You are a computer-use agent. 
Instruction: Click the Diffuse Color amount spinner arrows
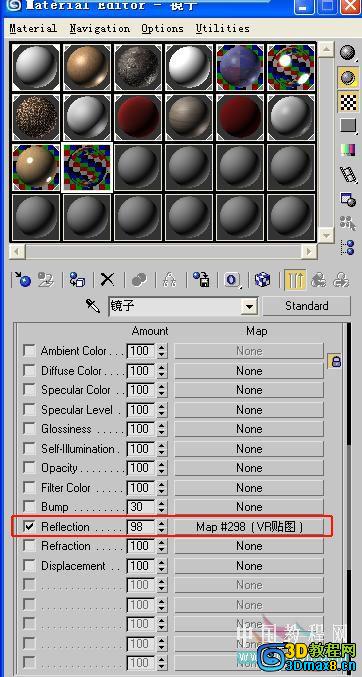point(162,370)
